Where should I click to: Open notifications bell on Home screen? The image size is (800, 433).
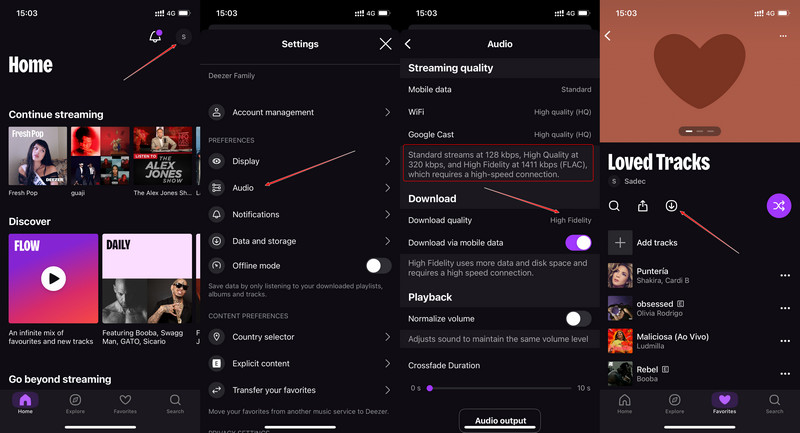pos(155,36)
